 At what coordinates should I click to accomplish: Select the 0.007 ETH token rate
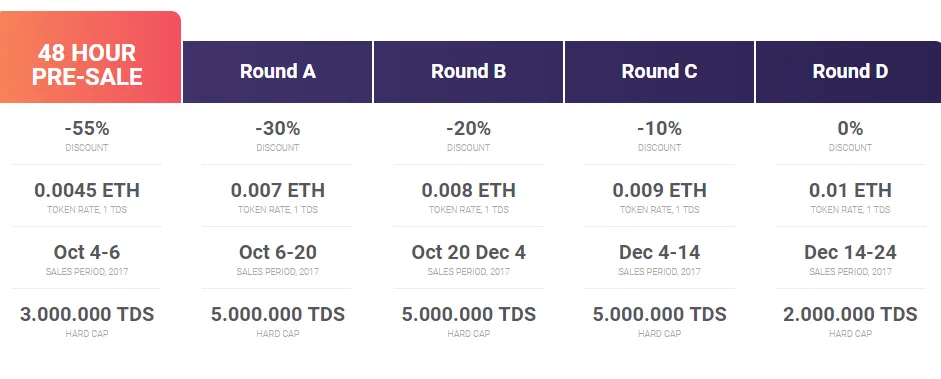point(278,190)
